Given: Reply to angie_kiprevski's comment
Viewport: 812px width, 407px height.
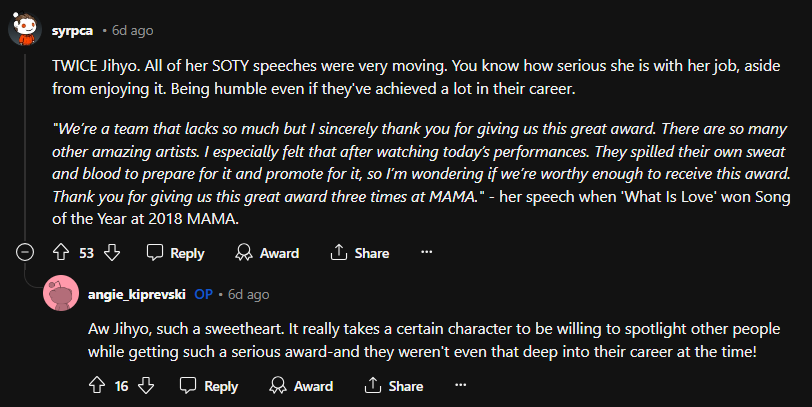Looking at the screenshot, I should click(209, 385).
